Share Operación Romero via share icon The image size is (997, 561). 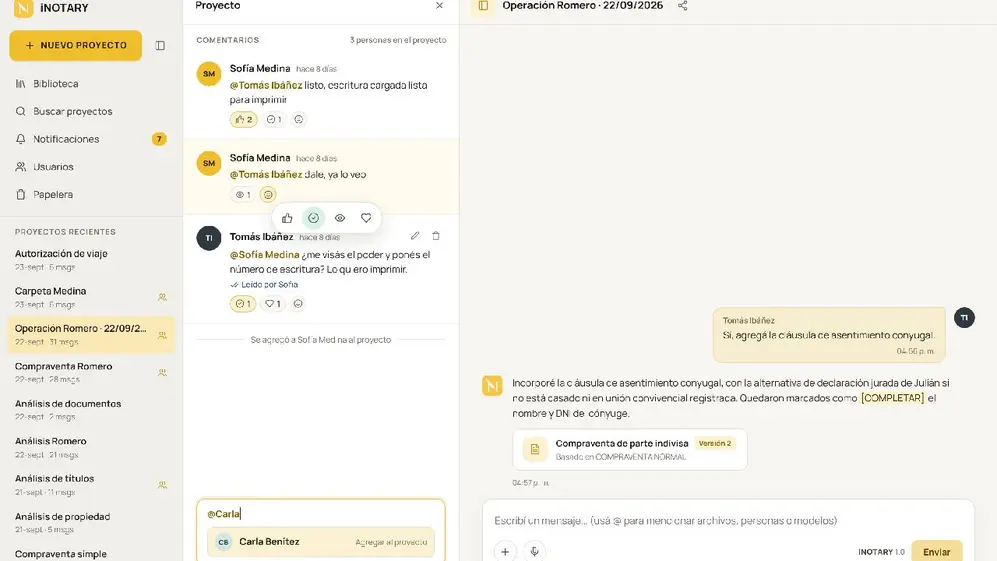pyautogui.click(x=682, y=6)
